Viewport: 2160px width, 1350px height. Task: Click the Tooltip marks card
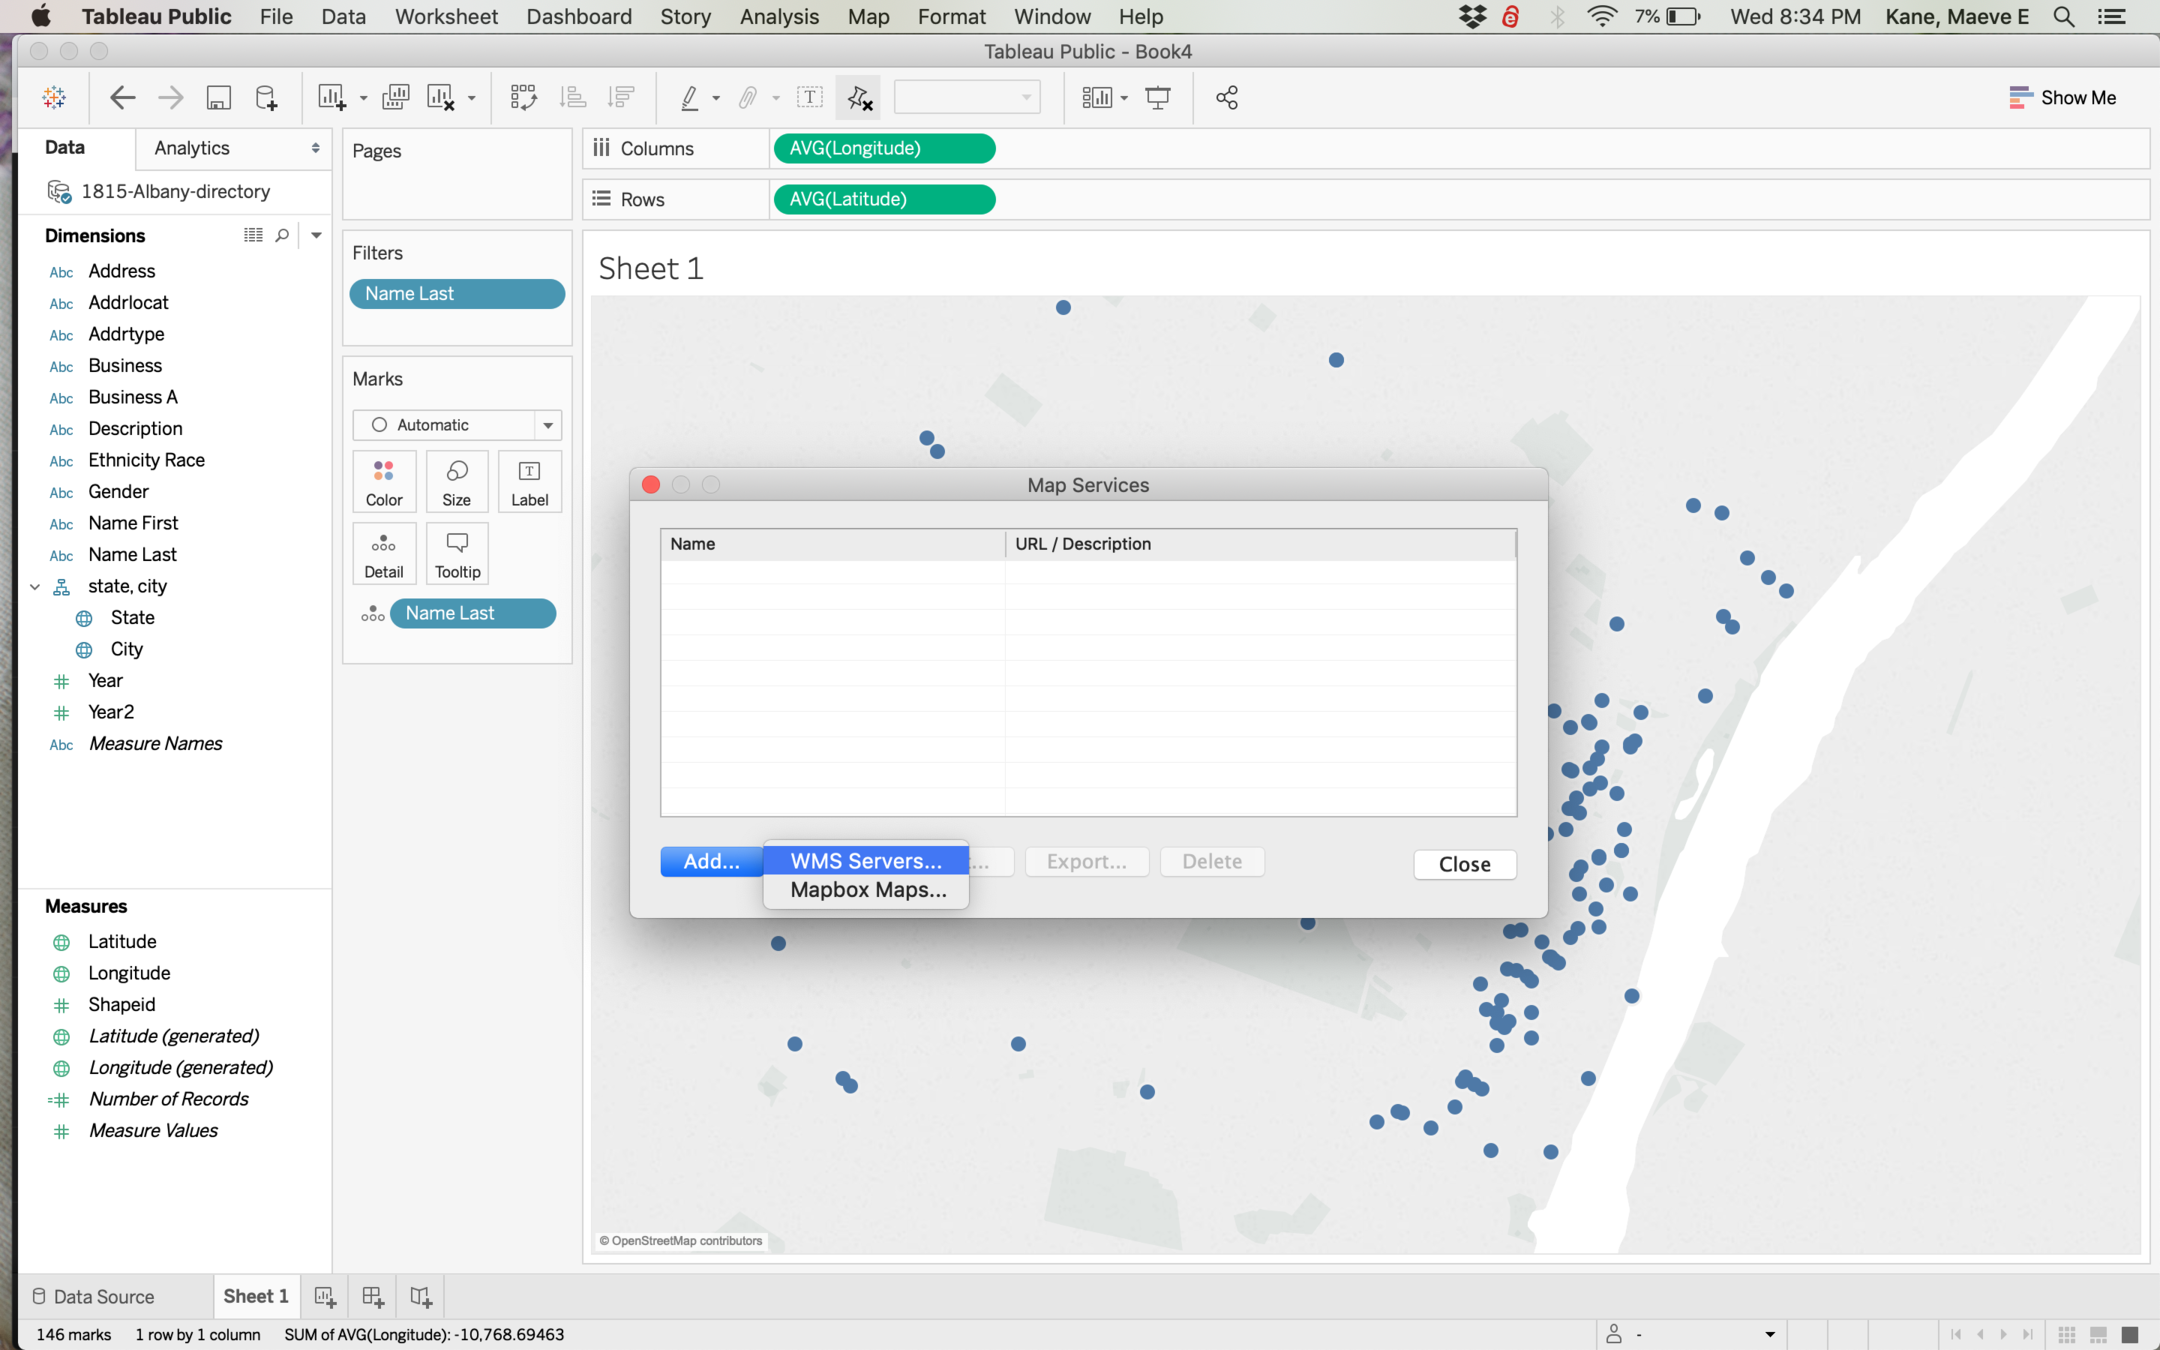(457, 554)
